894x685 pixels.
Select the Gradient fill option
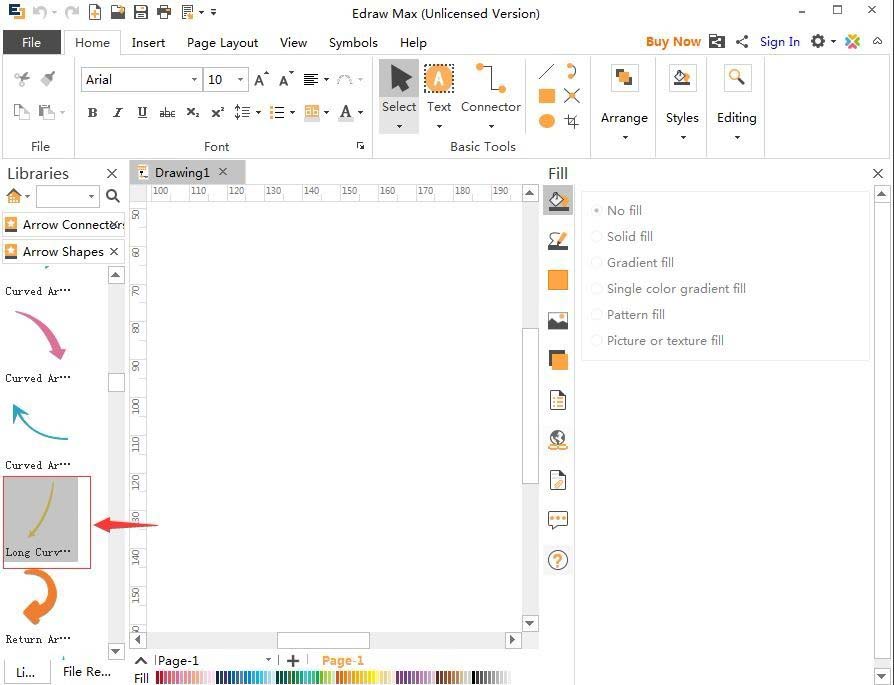coord(640,263)
